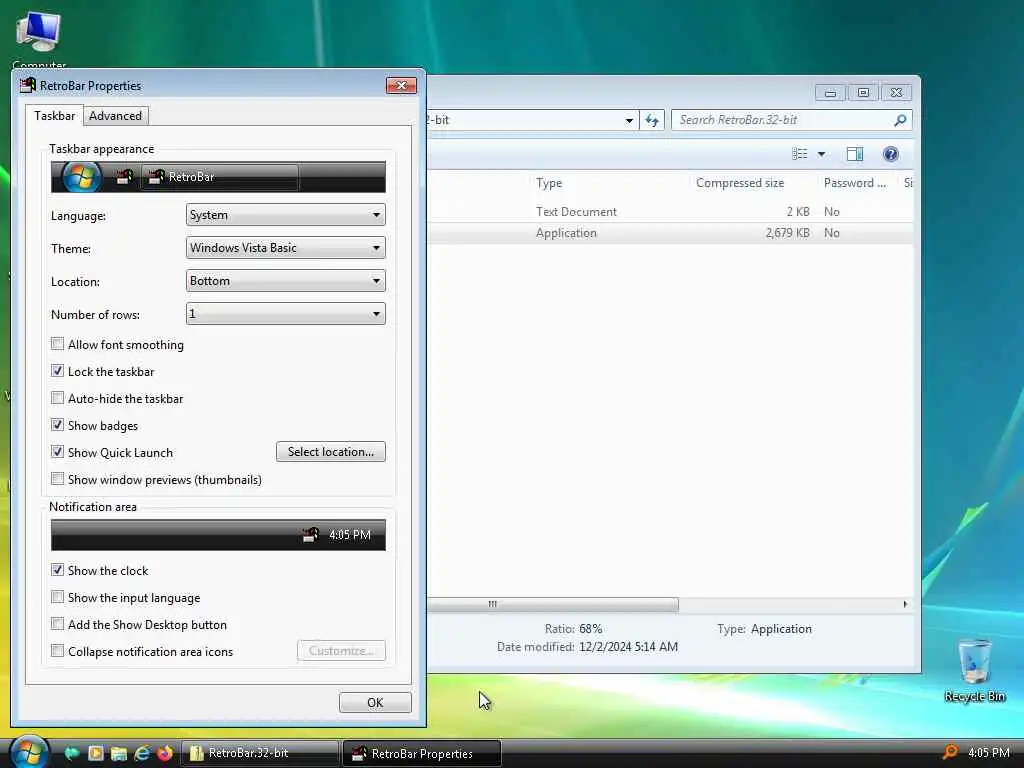Launch Firefox from quick launch
The height and width of the screenshot is (768, 1024).
coord(165,753)
